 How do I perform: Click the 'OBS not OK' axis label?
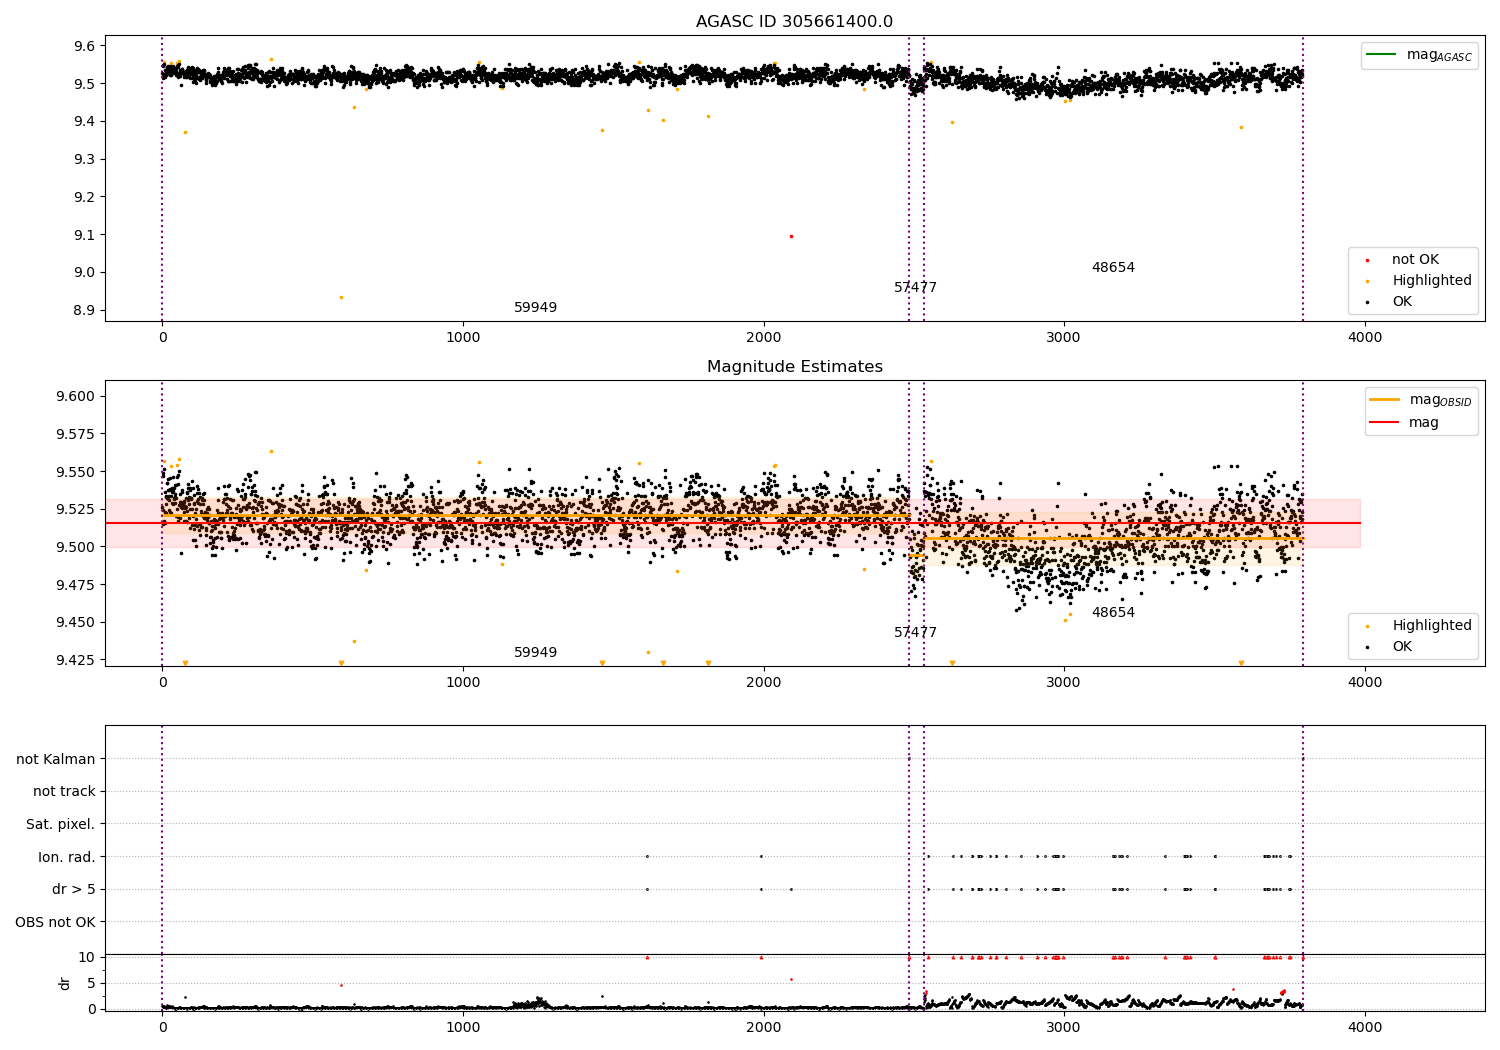click(x=56, y=923)
